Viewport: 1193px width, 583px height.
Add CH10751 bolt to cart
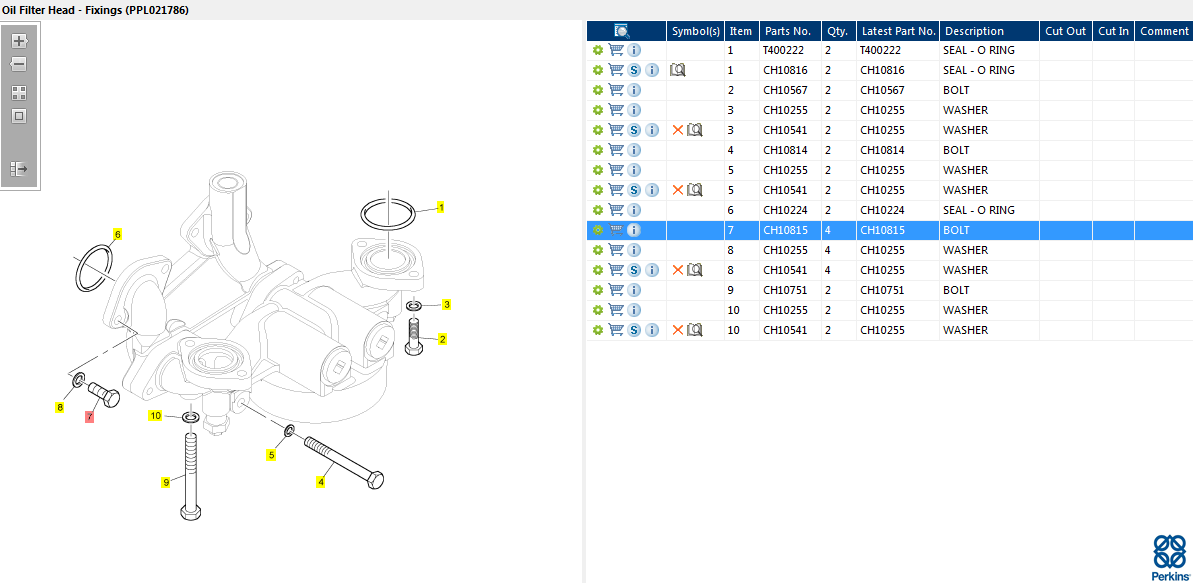point(616,290)
